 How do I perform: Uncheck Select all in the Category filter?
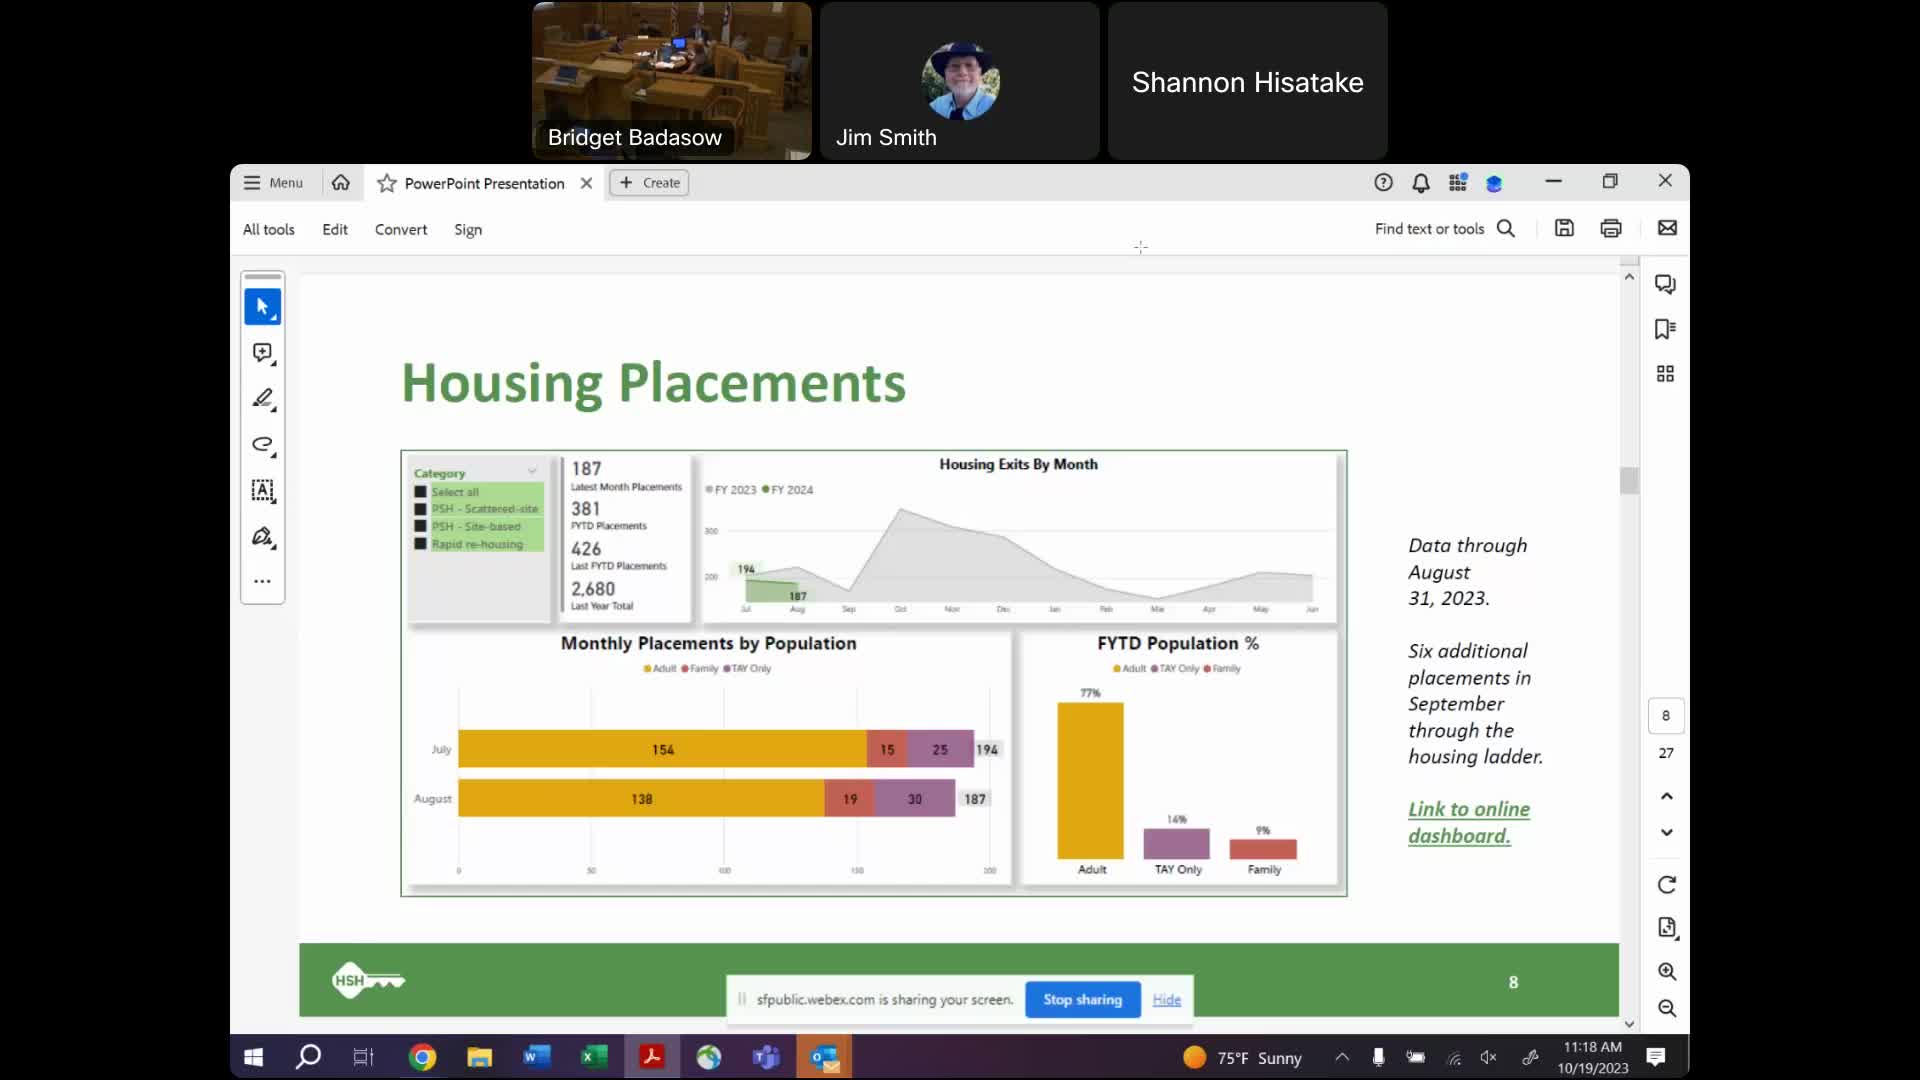[419, 492]
